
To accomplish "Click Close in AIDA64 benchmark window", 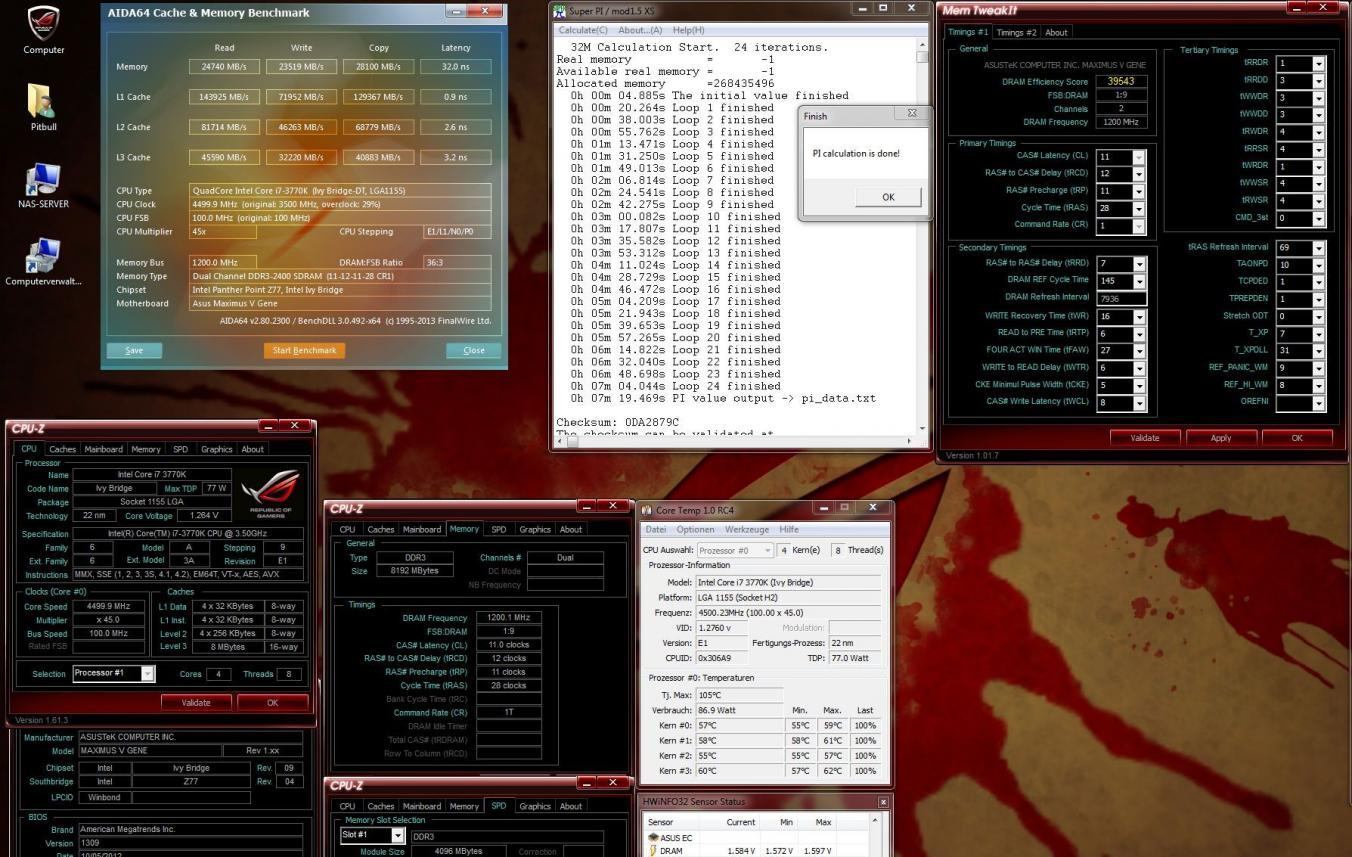I will (474, 350).
